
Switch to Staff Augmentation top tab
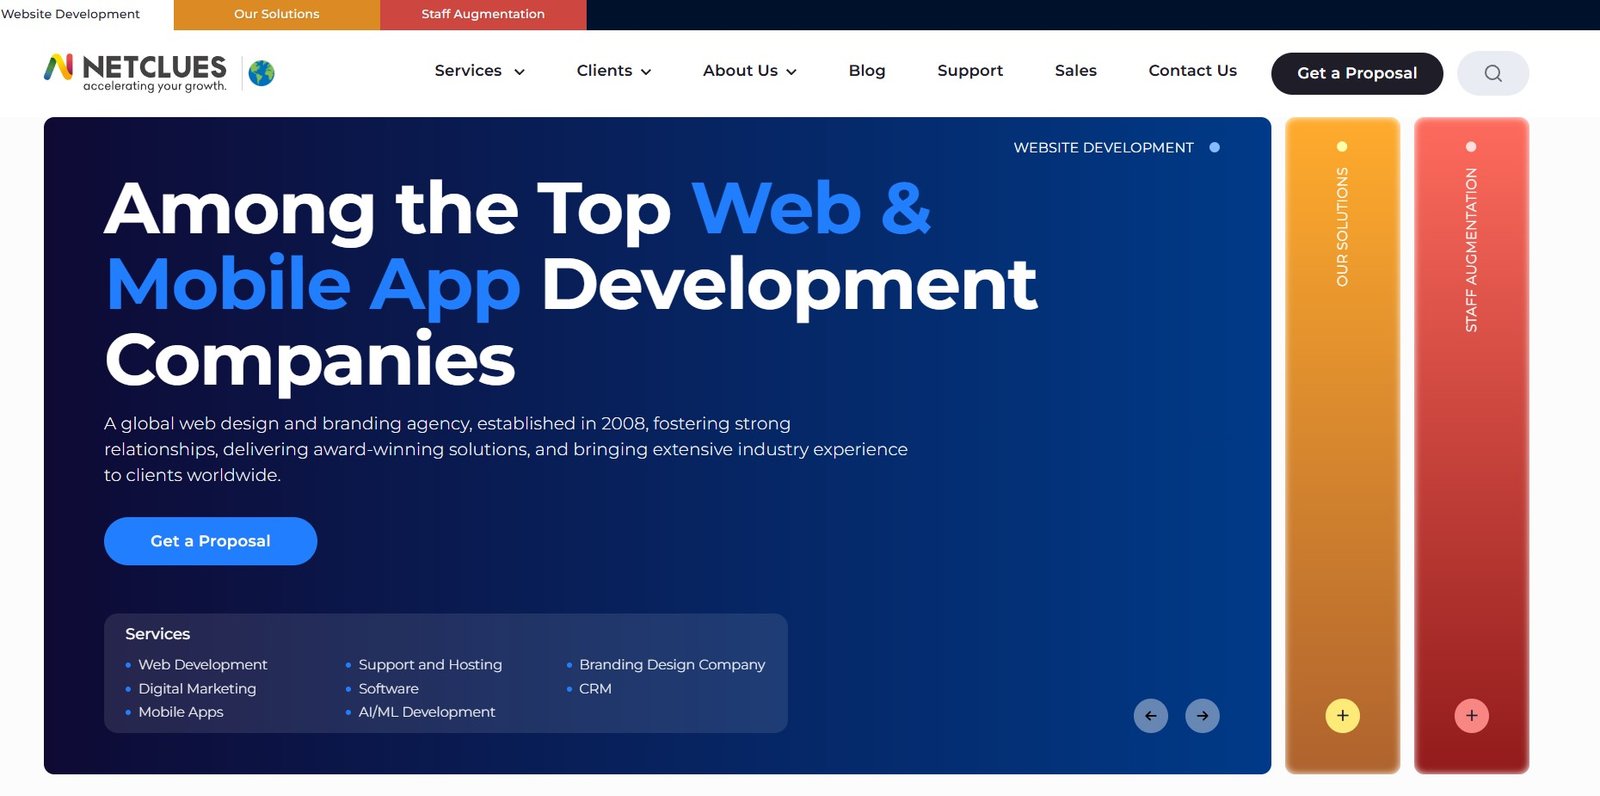[x=483, y=14]
